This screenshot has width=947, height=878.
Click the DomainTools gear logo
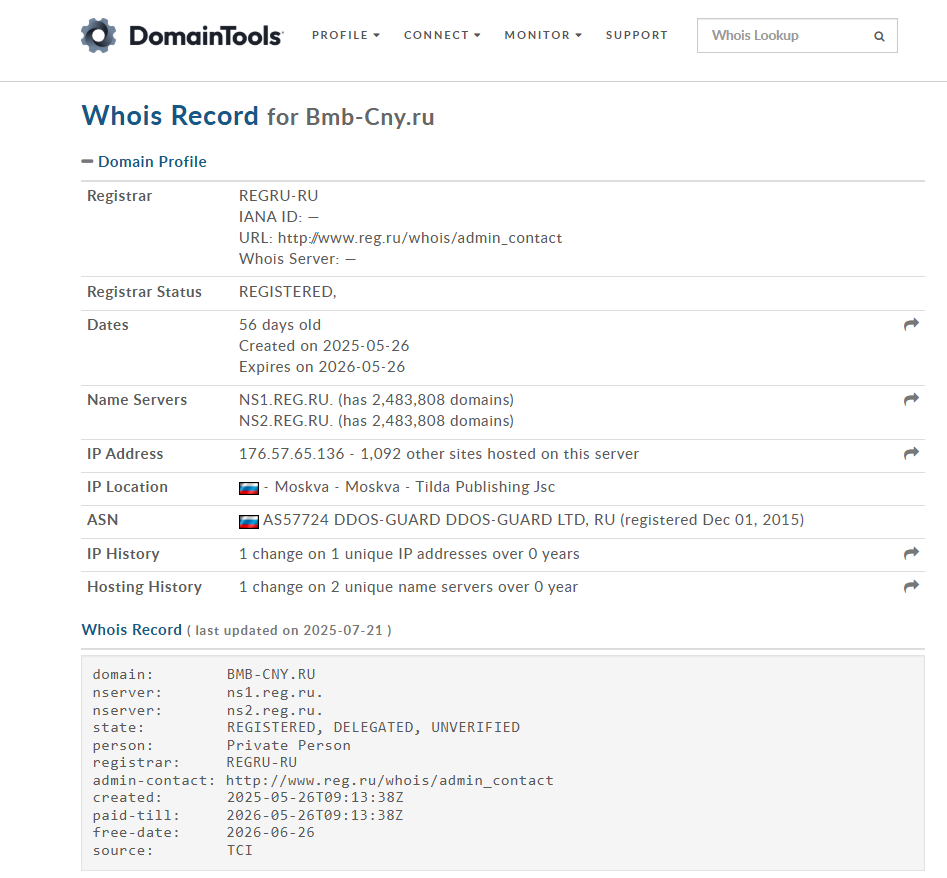point(99,36)
